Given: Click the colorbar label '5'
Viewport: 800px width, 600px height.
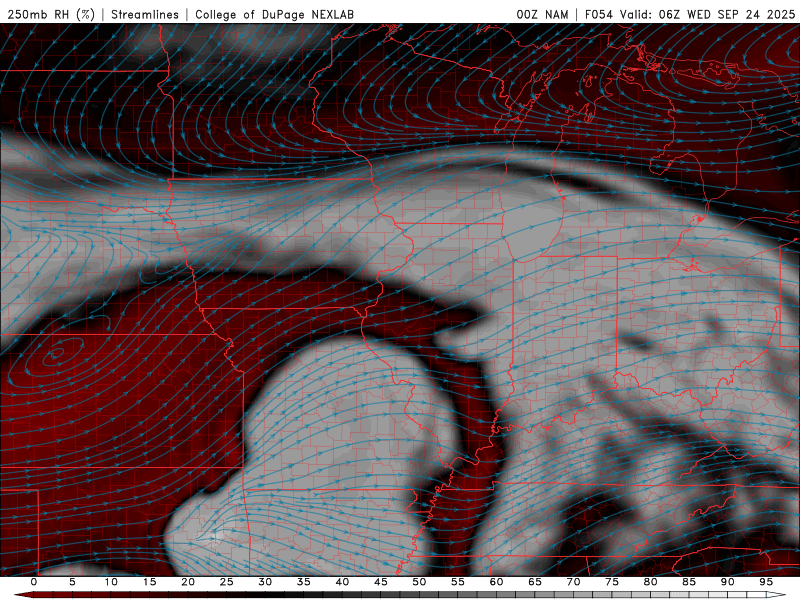Looking at the screenshot, I should [x=72, y=582].
